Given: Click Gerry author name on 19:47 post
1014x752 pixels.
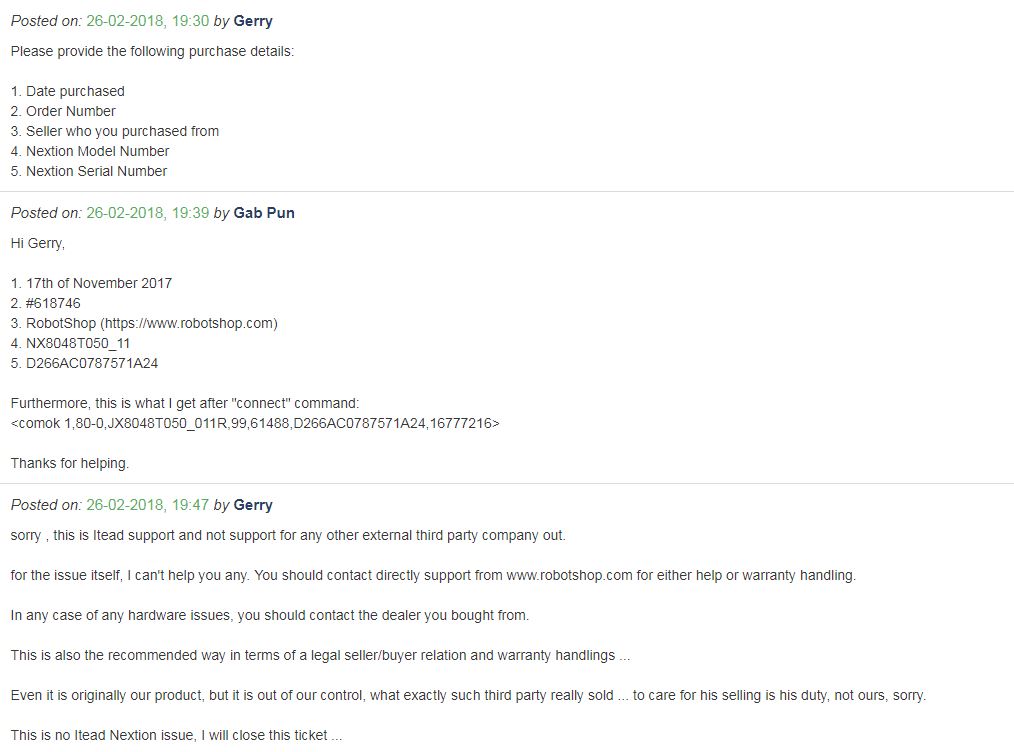Looking at the screenshot, I should [x=253, y=505].
